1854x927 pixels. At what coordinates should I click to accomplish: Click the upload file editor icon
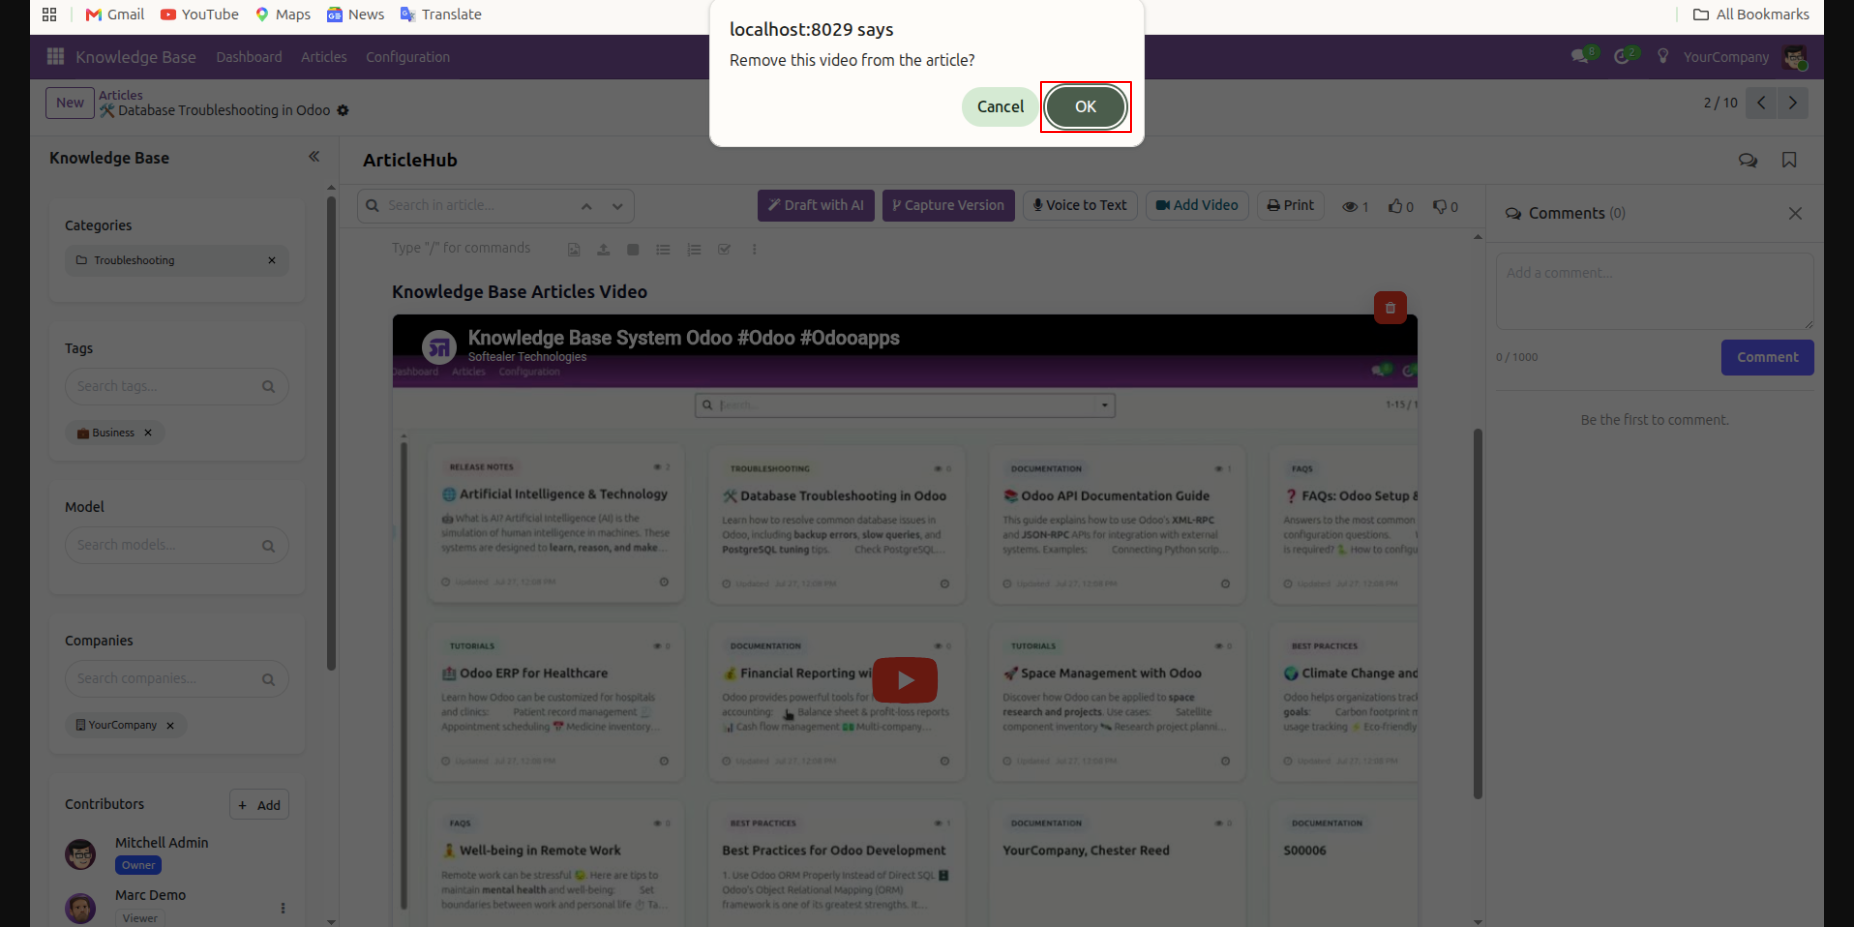coord(603,249)
